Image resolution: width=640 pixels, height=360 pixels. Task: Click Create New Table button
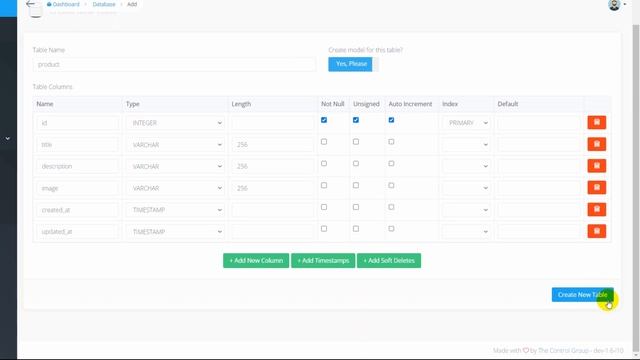582,295
